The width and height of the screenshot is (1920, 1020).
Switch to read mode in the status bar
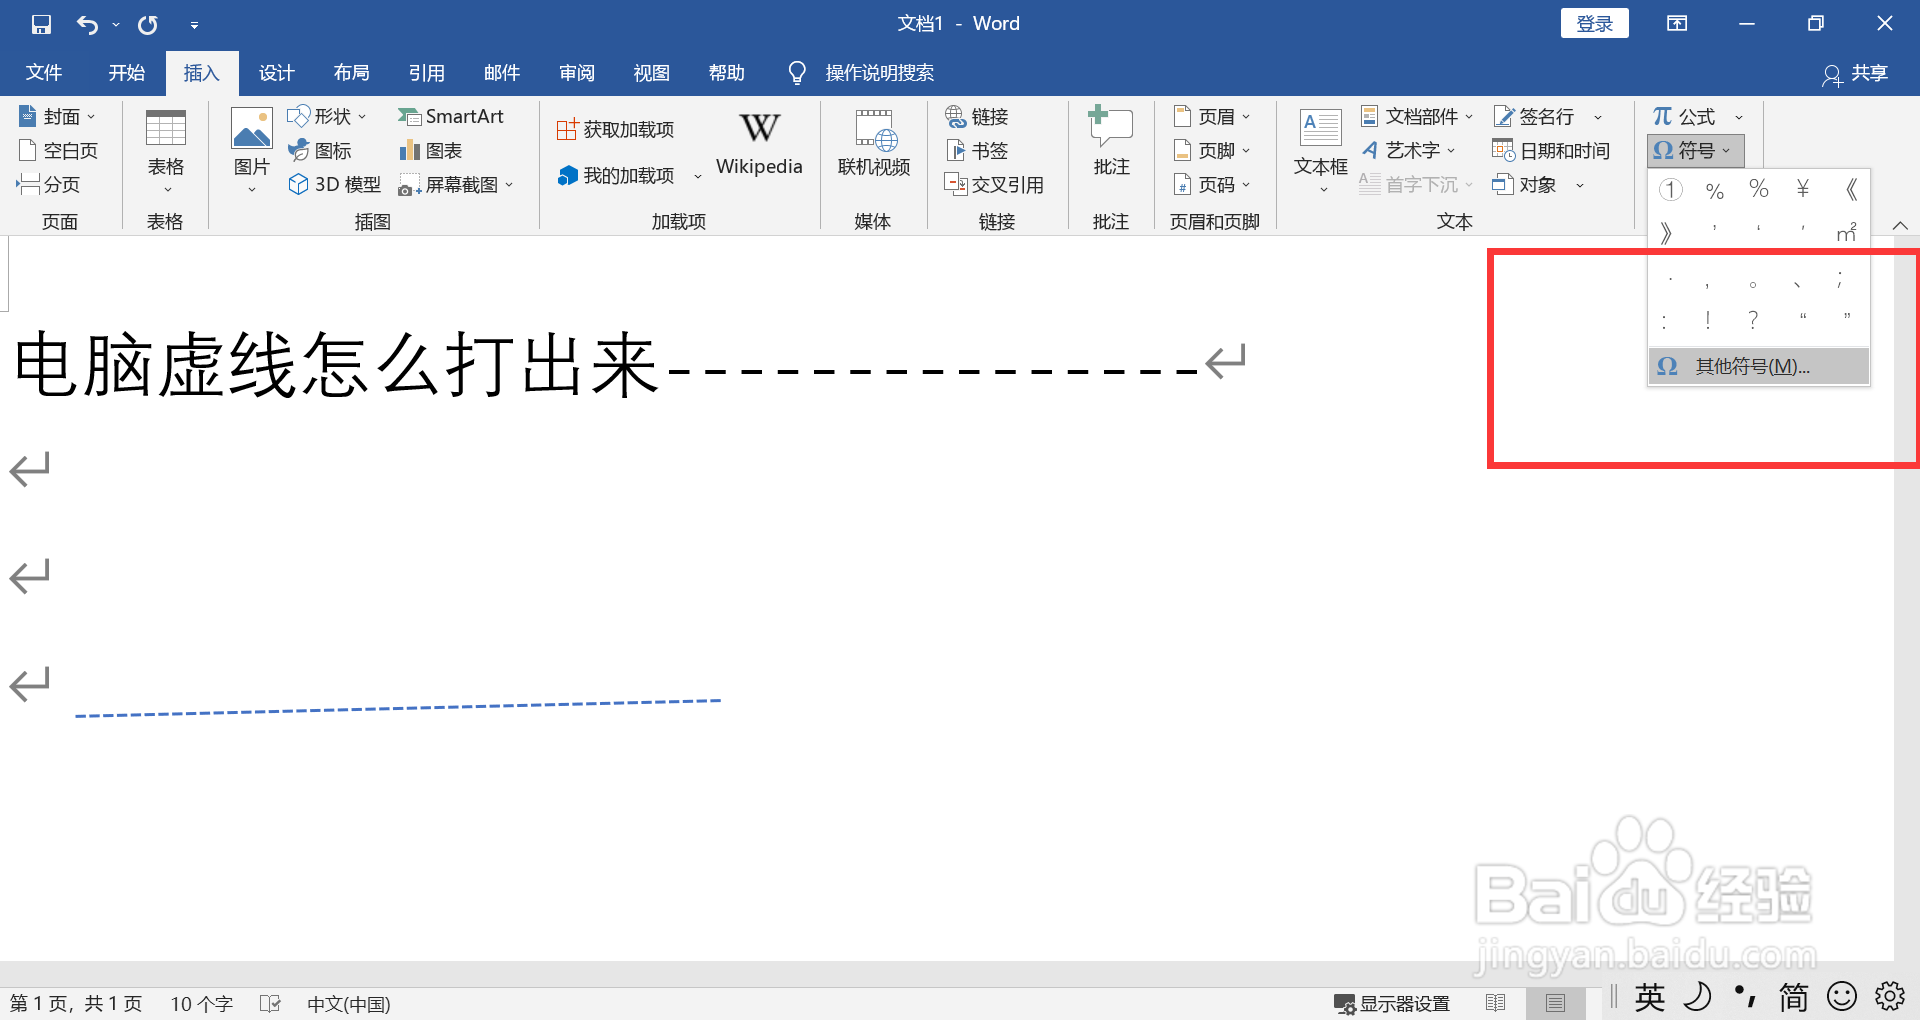pos(1495,1002)
